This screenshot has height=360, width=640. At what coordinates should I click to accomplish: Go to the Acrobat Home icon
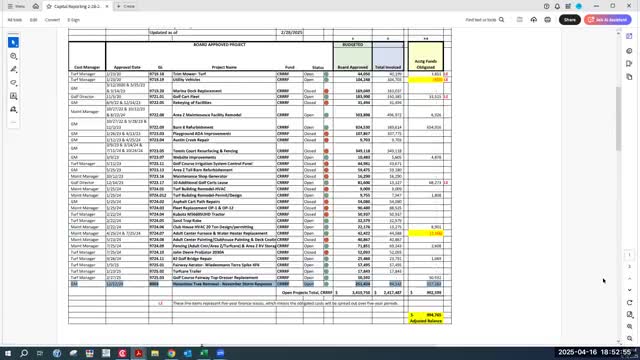36,6
